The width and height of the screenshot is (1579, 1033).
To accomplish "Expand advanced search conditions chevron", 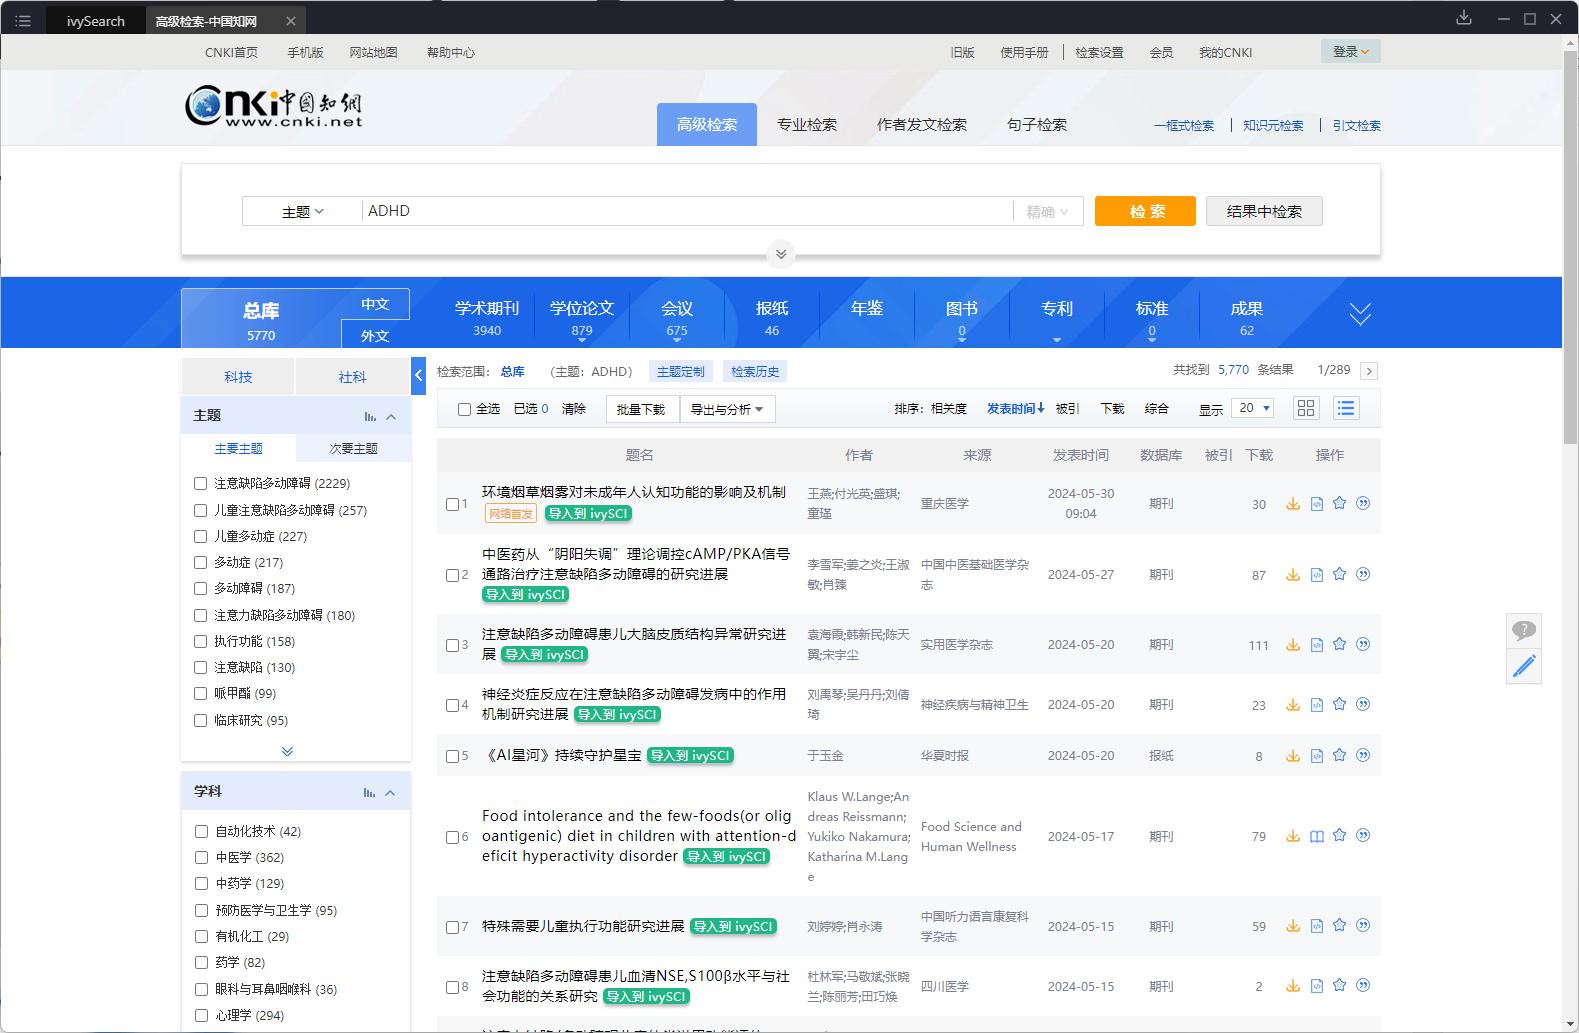I will coord(781,254).
